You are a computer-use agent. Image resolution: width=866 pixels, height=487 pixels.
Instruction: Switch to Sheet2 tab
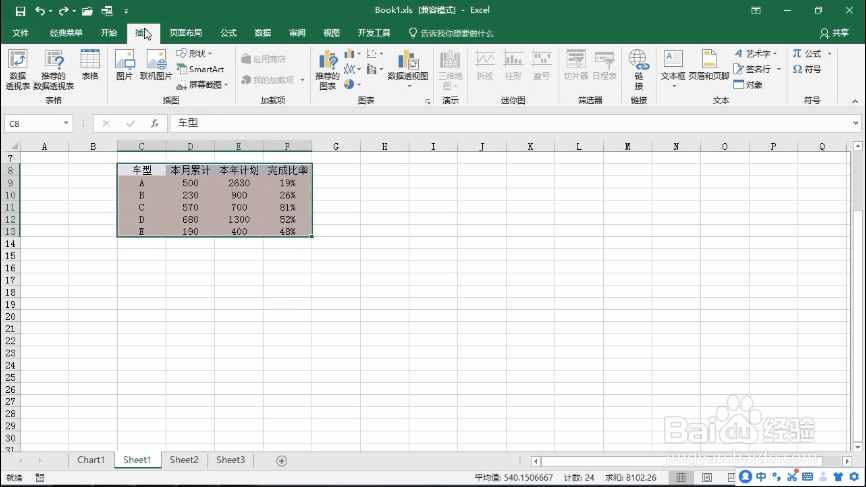click(184, 460)
